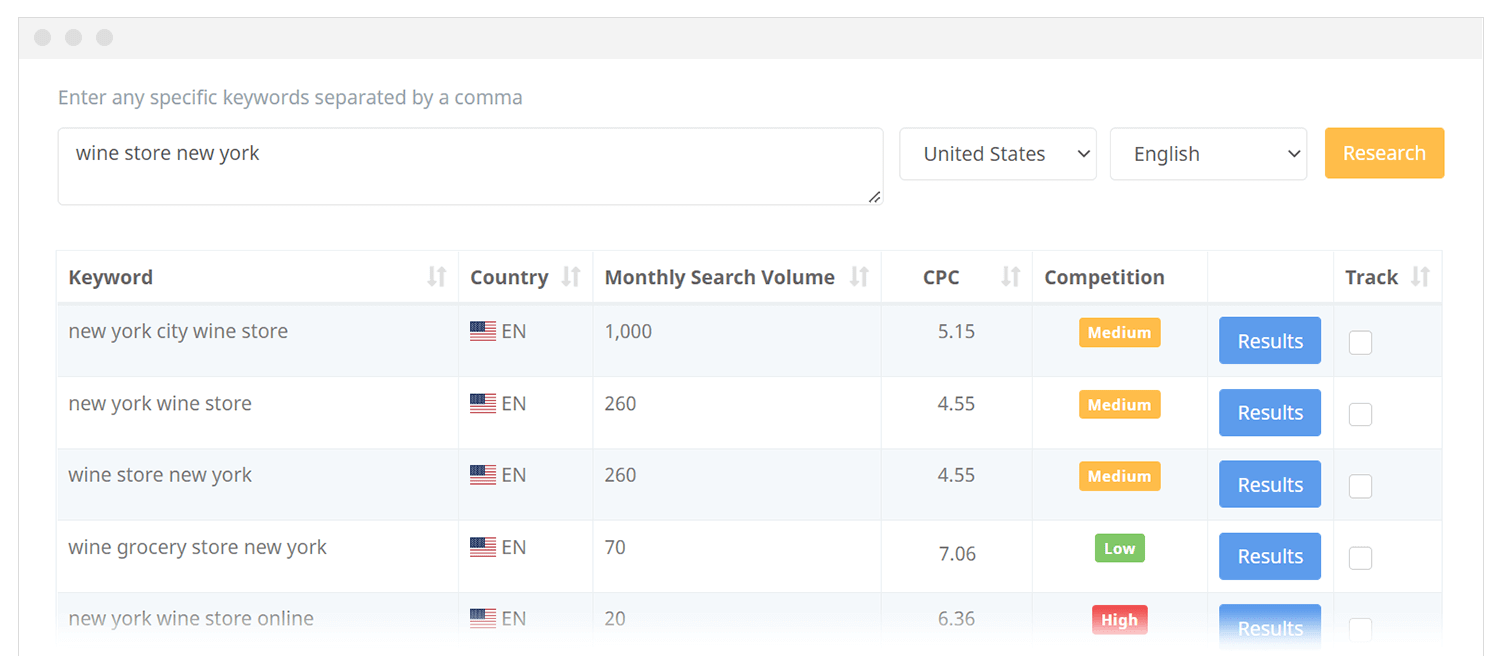1500x656 pixels.
Task: Click US flag in first row
Action: click(483, 332)
